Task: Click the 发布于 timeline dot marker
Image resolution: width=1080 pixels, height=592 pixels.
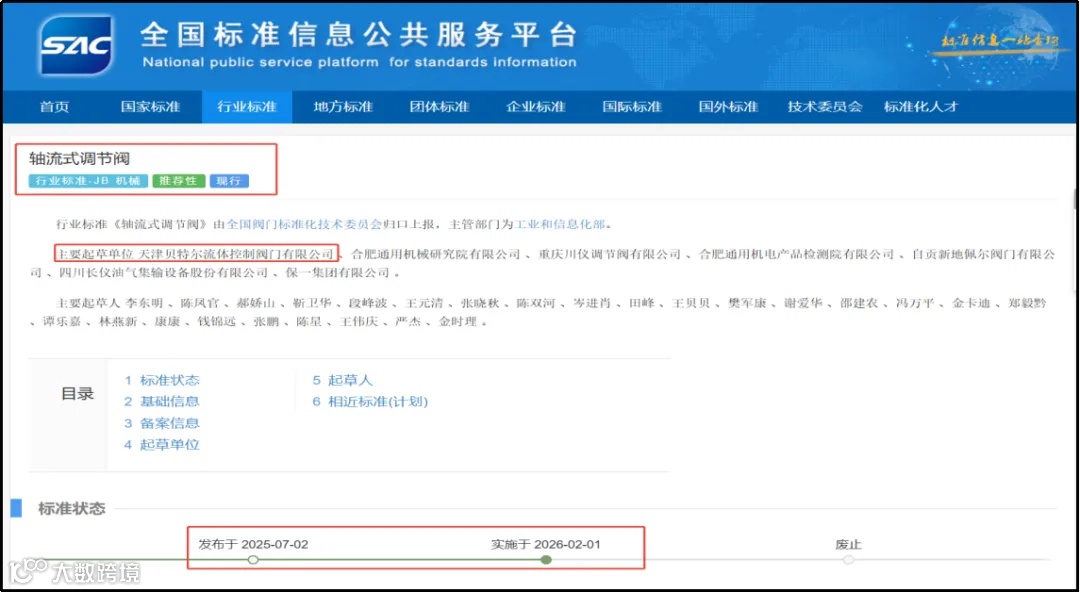Action: [252, 560]
